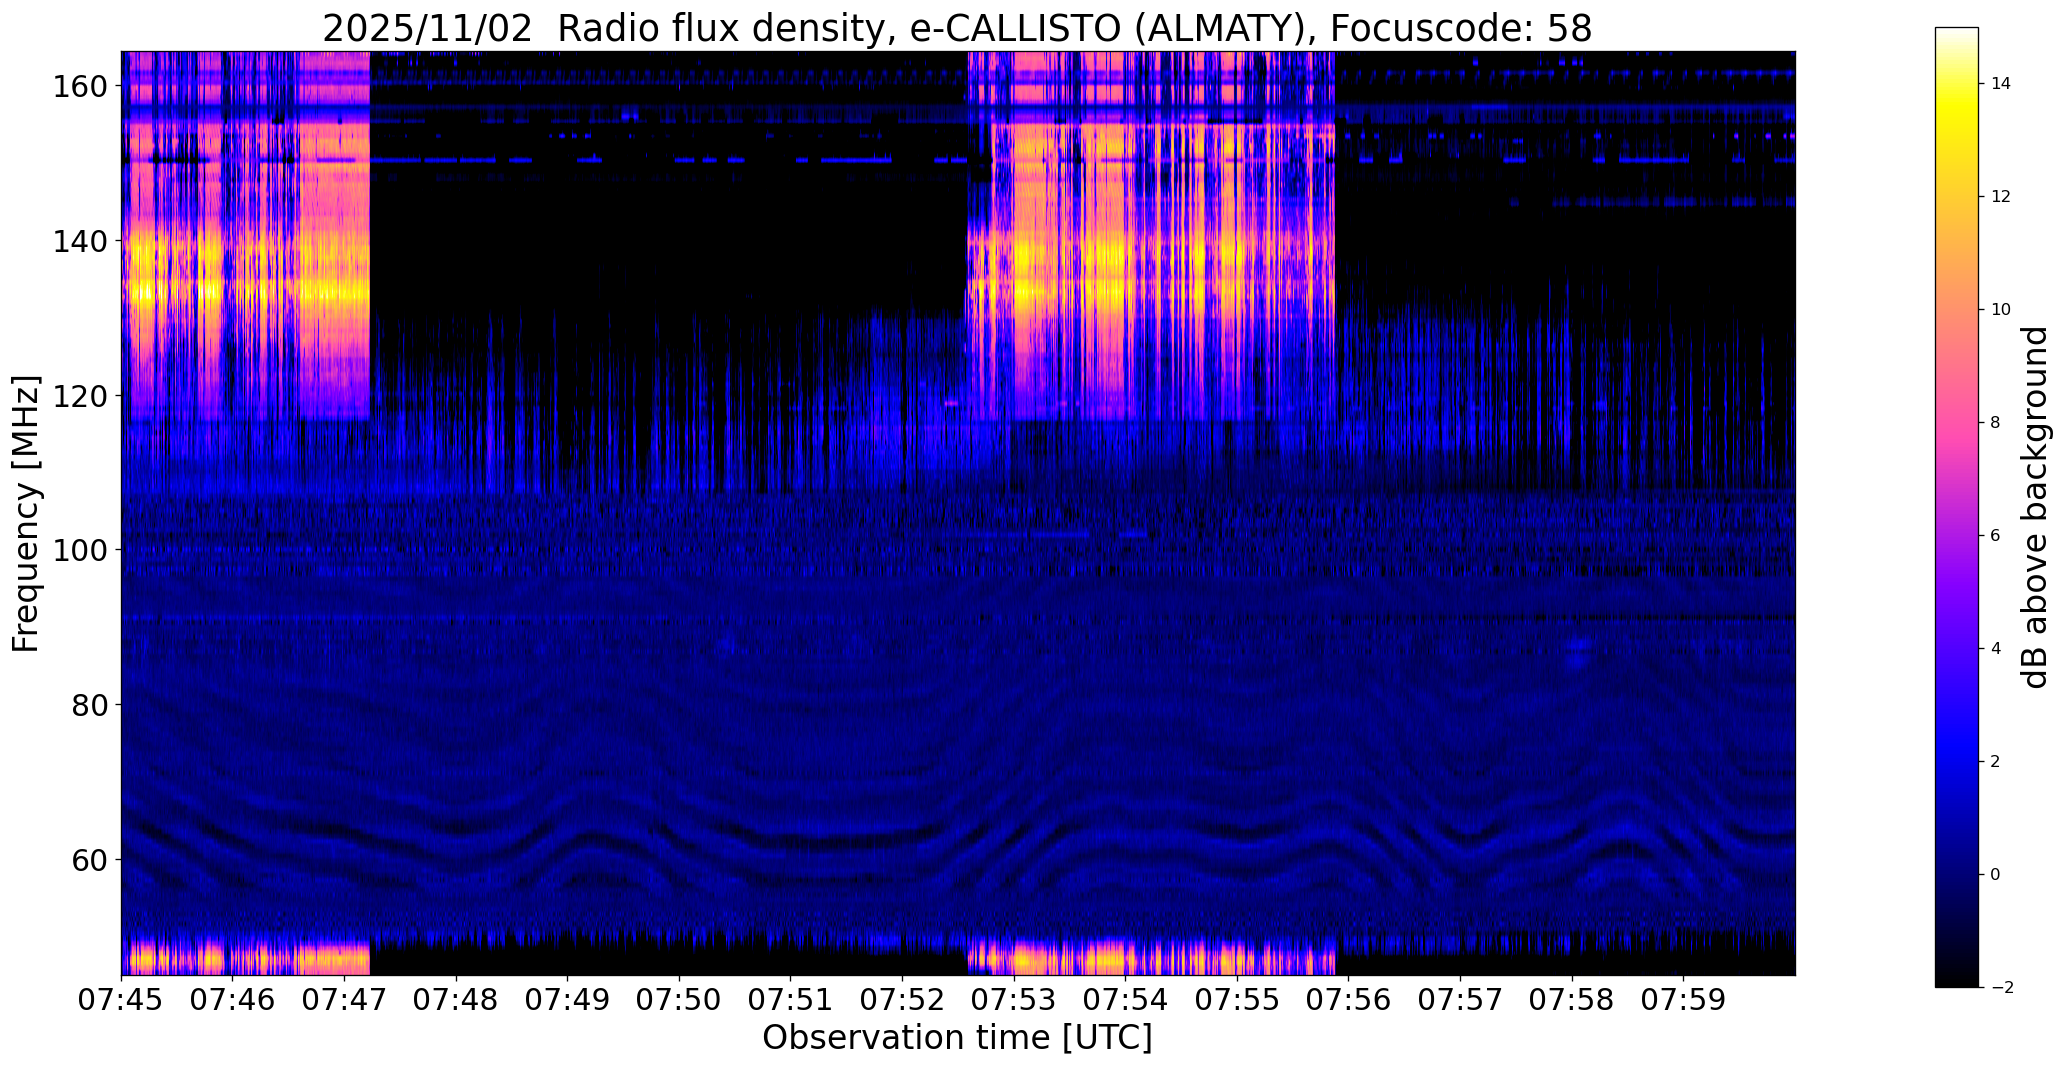
Task: Click the colorbar tick label 2
Action: coord(1995,762)
